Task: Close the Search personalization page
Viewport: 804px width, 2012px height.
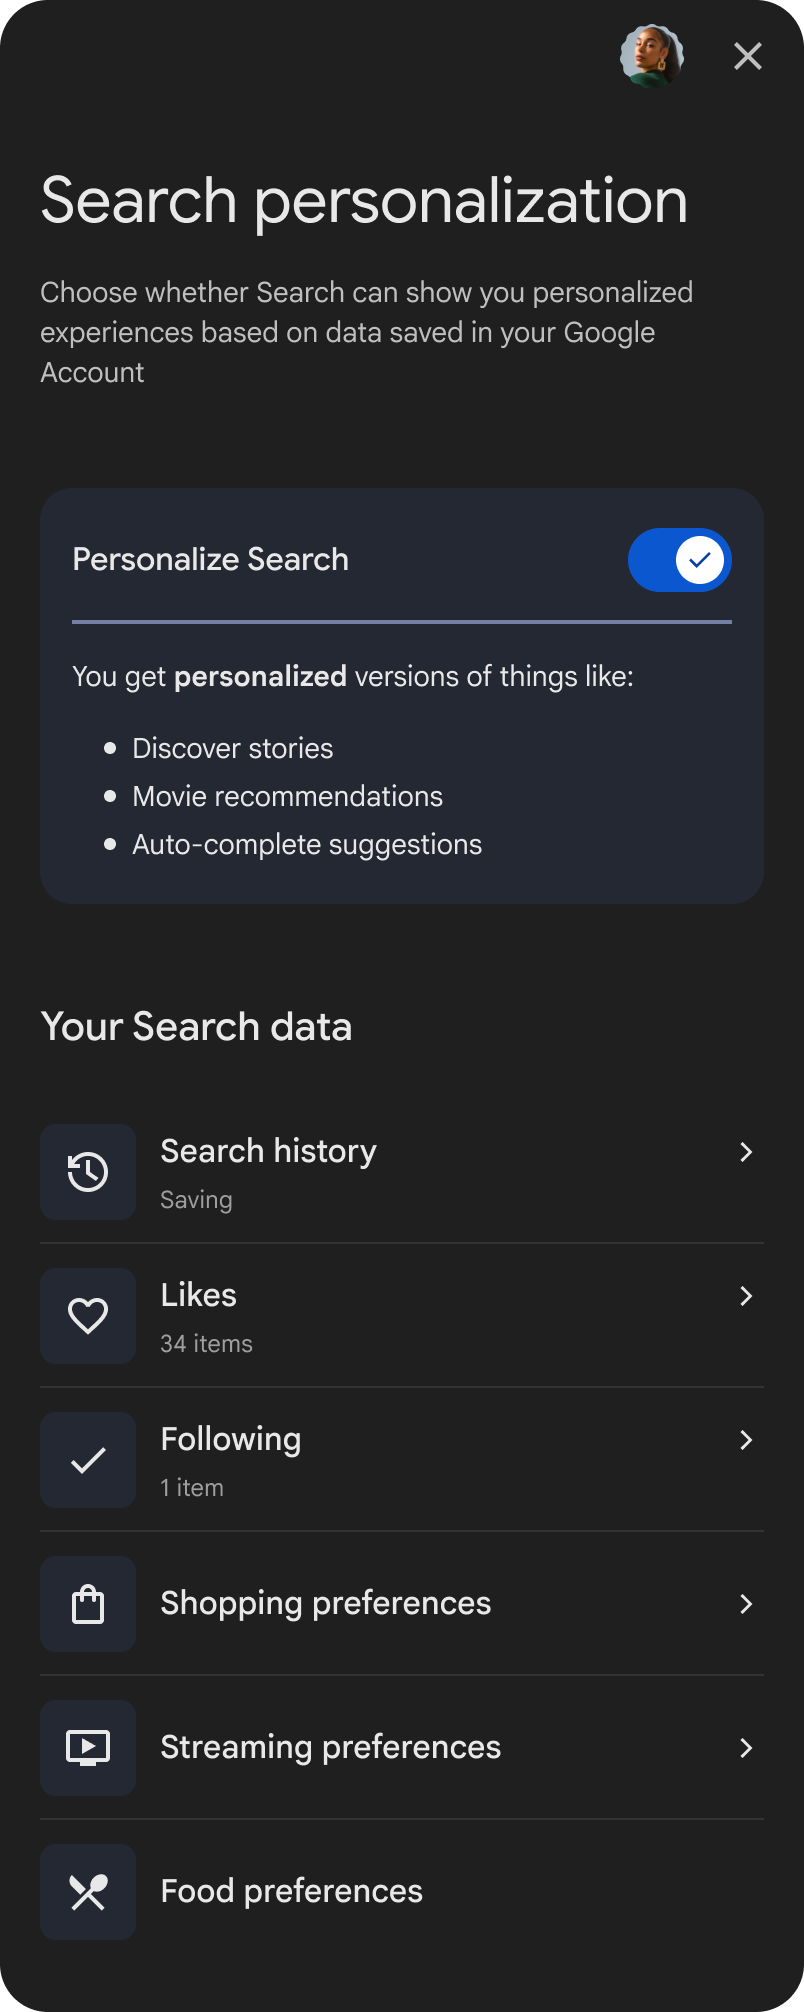Action: (x=748, y=57)
